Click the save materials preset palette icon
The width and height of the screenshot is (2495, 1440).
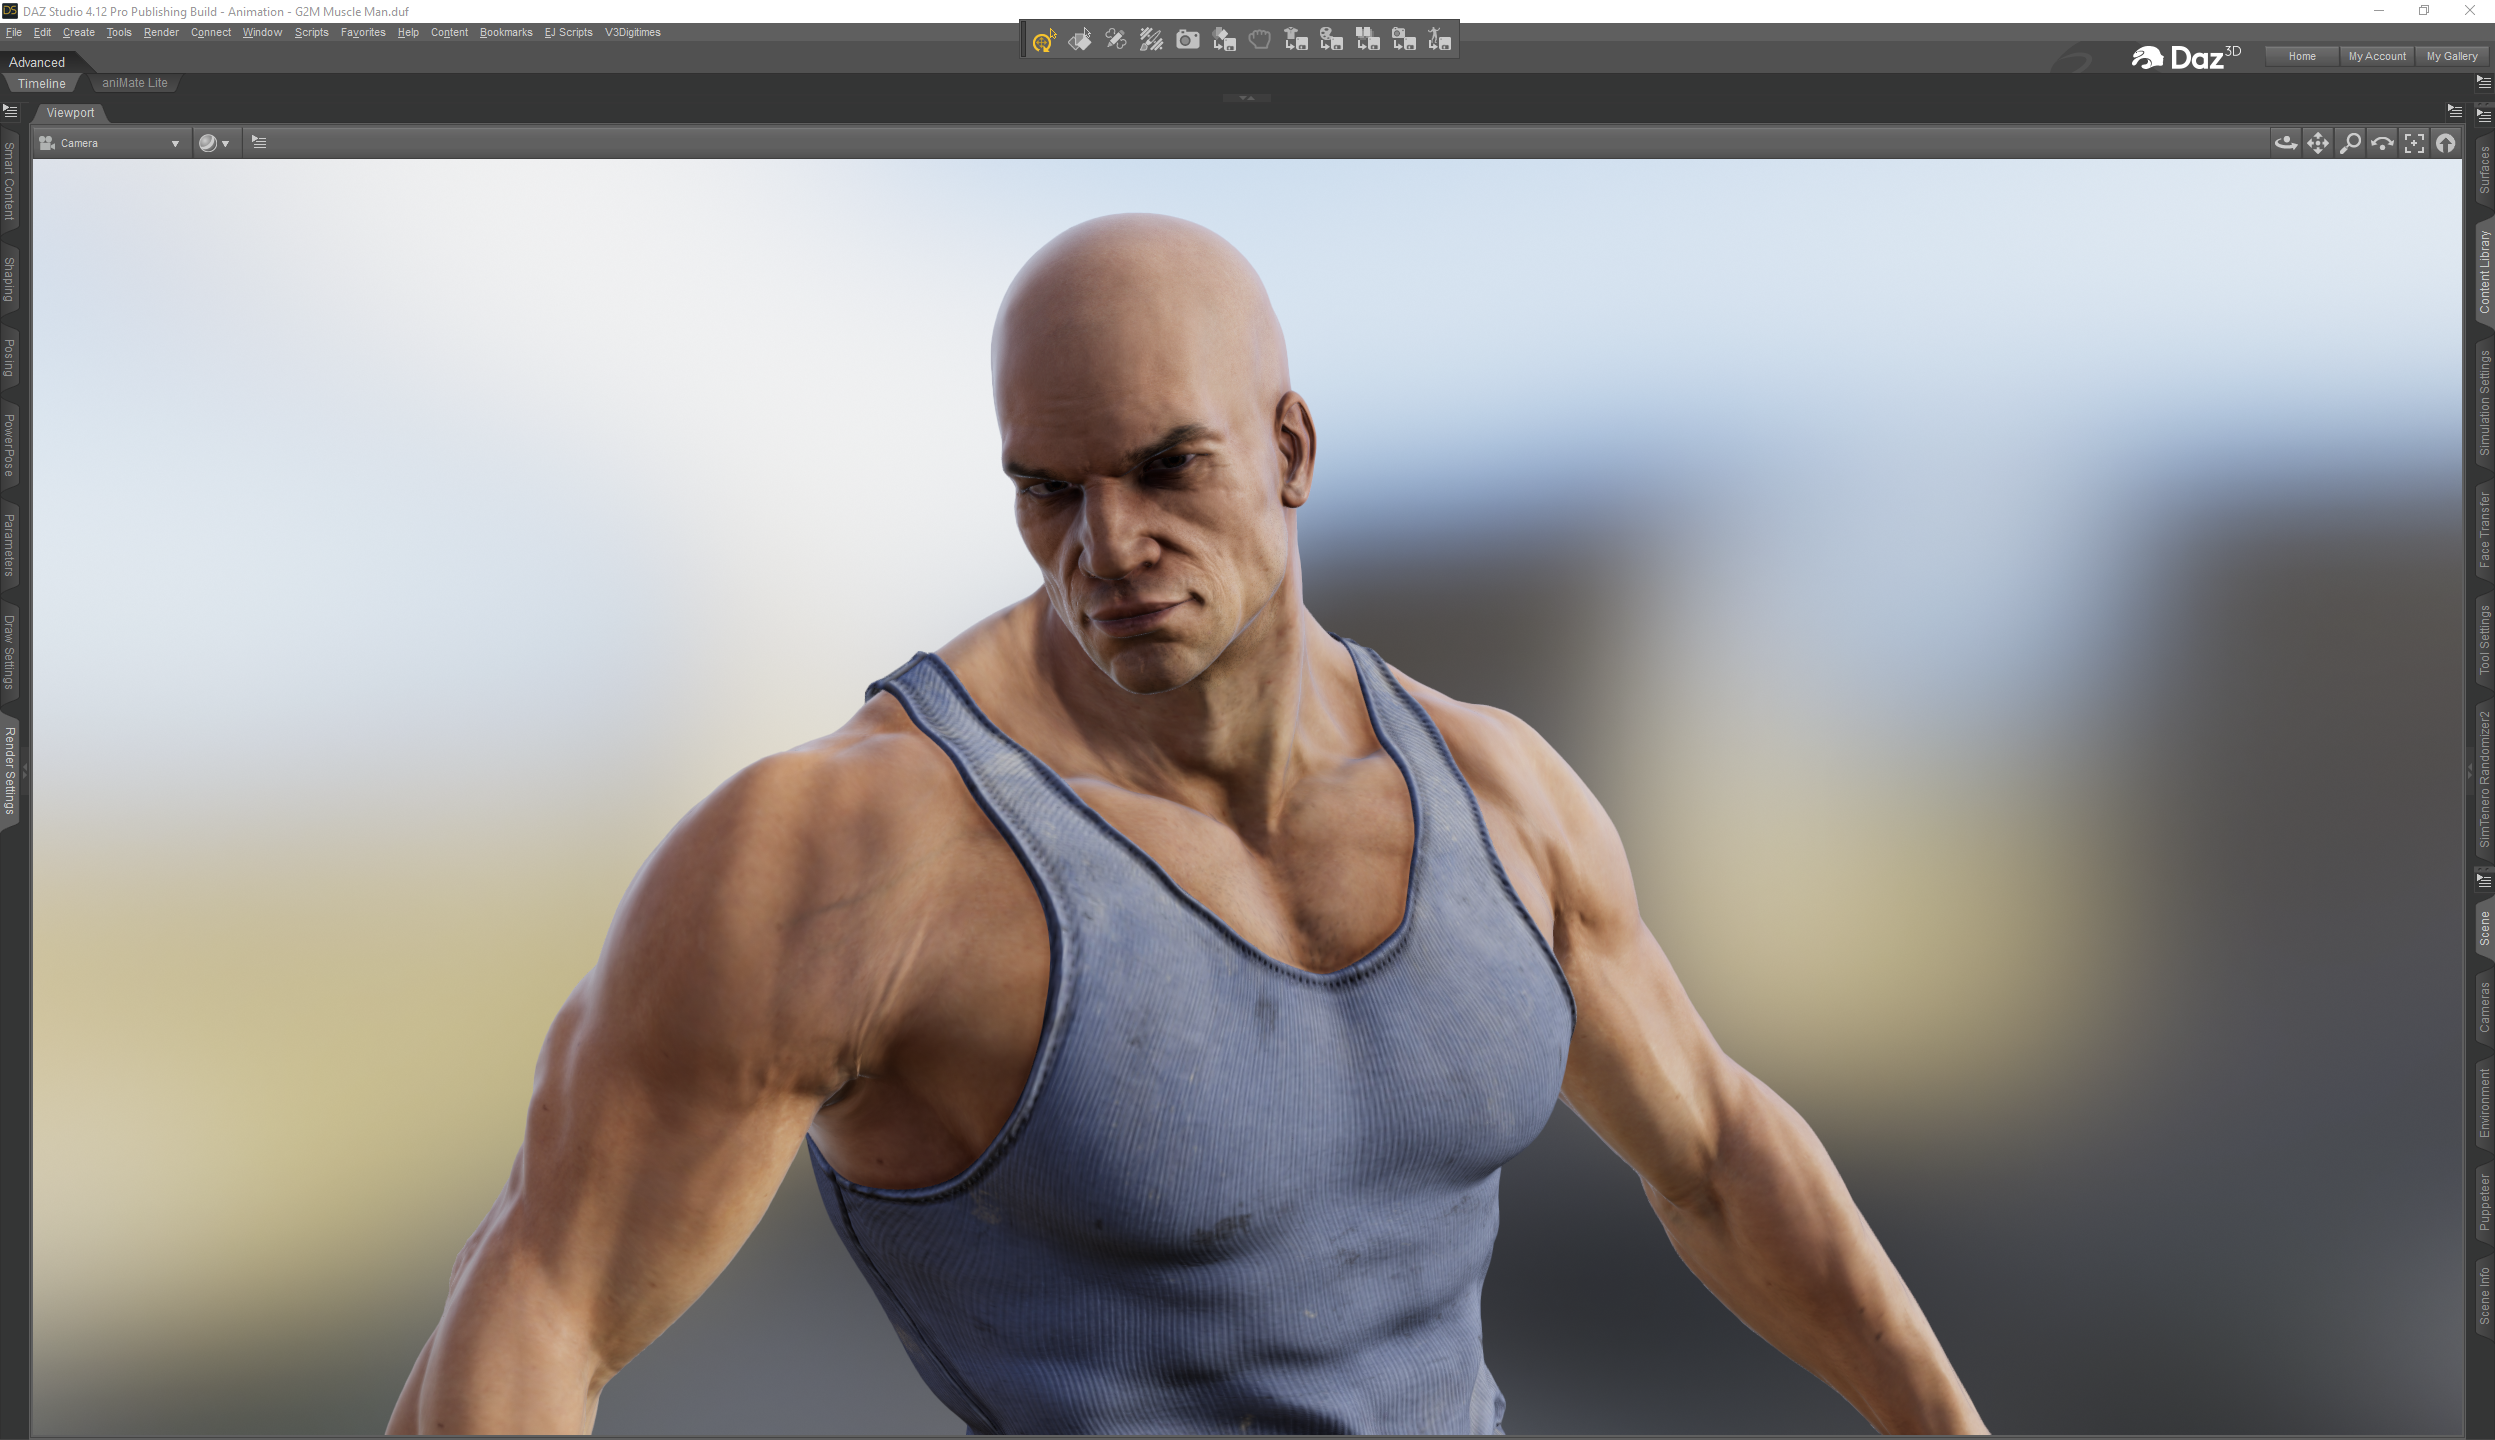coord(1331,40)
